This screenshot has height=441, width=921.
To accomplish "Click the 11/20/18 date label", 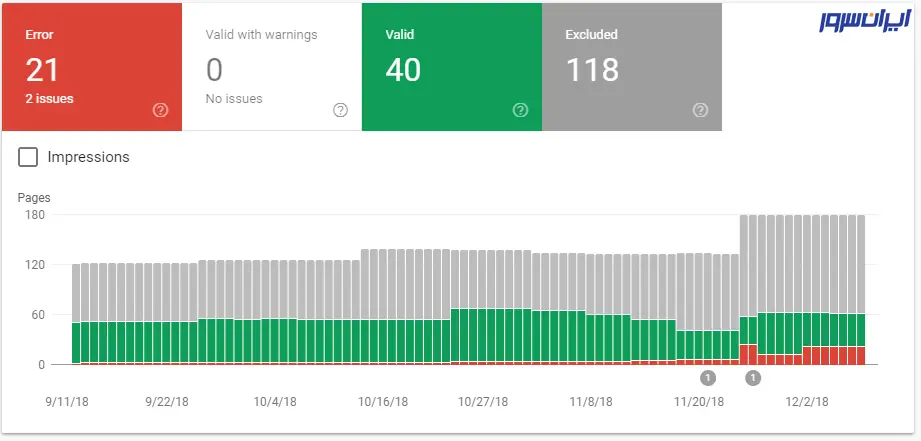I will pos(699,402).
